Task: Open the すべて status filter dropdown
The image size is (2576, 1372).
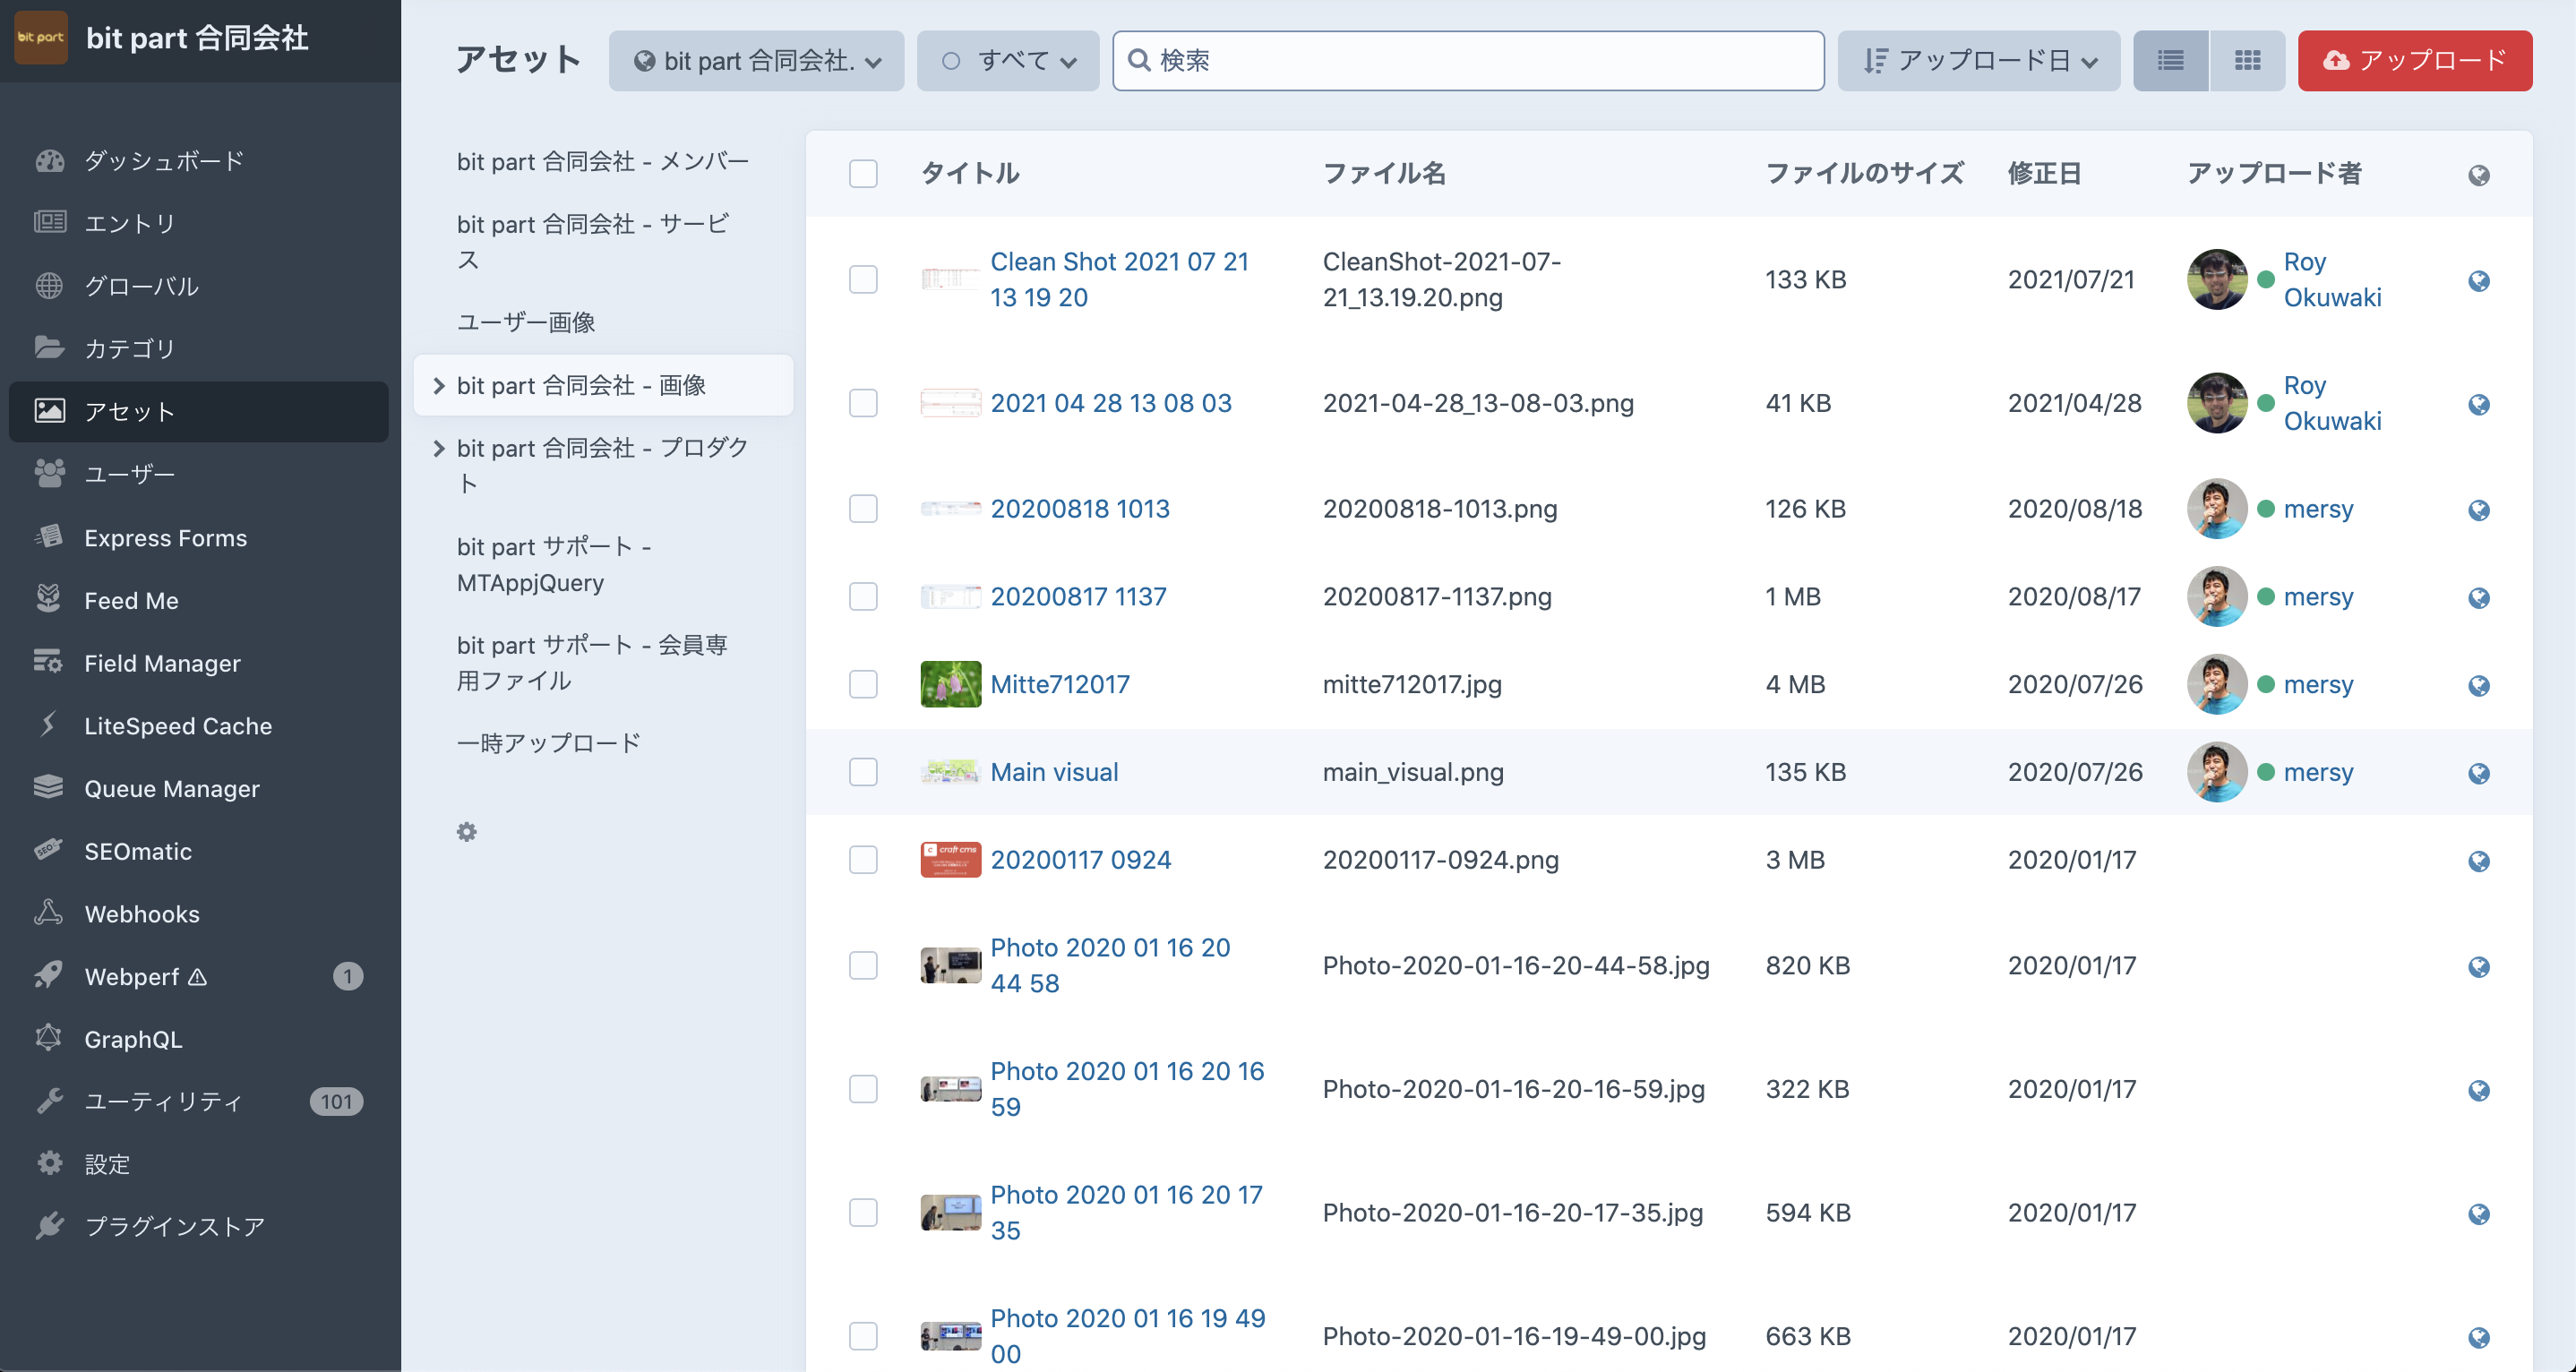Action: point(1008,61)
